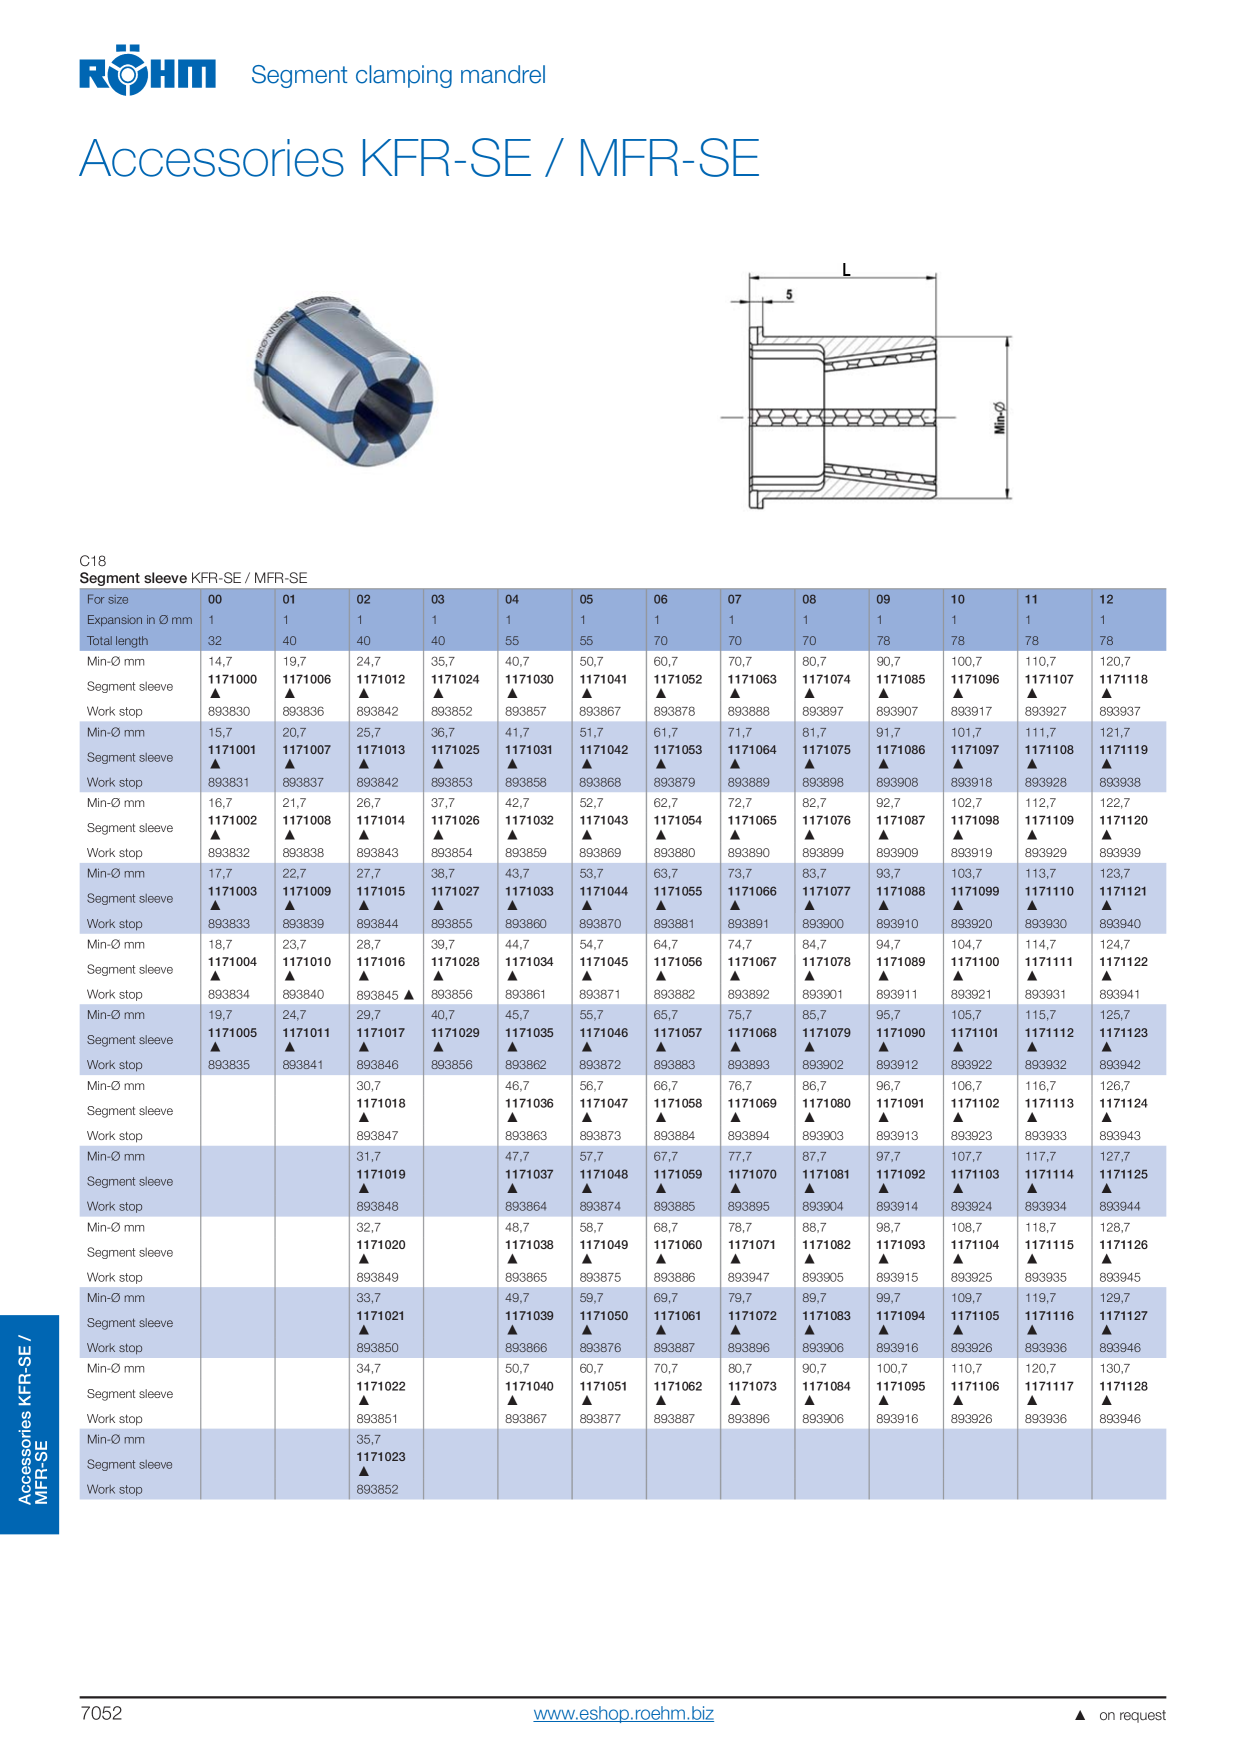
Task: Click segment sleeve number "1171096"
Action: pyautogui.click(x=975, y=680)
